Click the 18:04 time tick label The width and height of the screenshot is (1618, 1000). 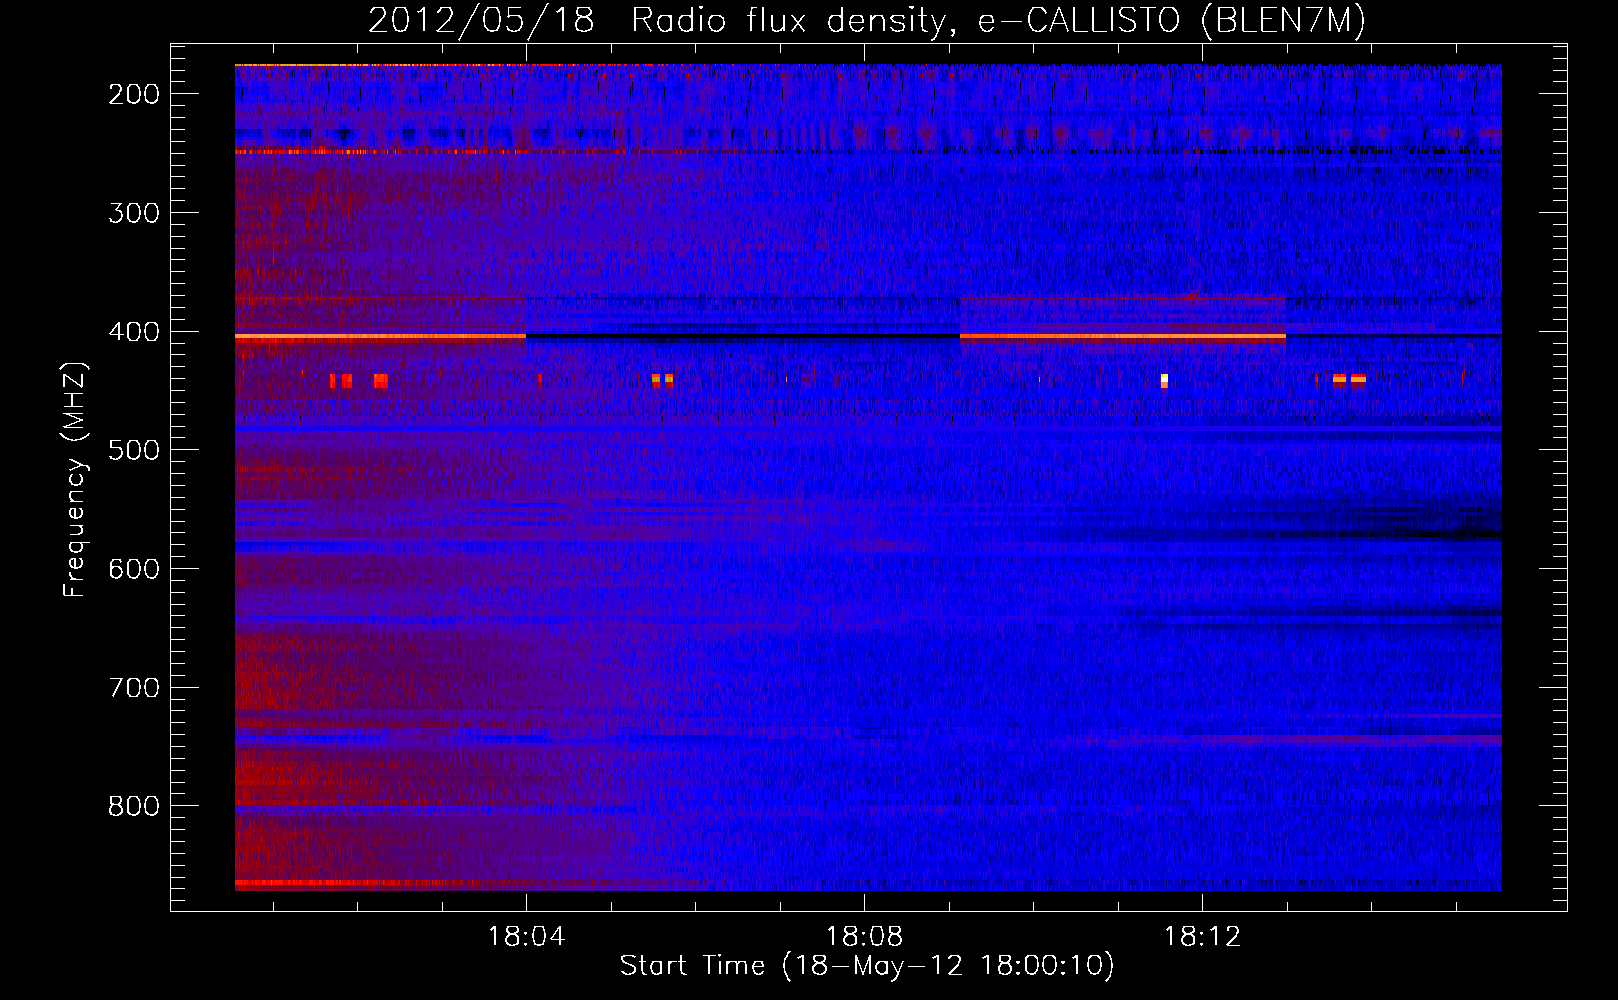click(526, 936)
